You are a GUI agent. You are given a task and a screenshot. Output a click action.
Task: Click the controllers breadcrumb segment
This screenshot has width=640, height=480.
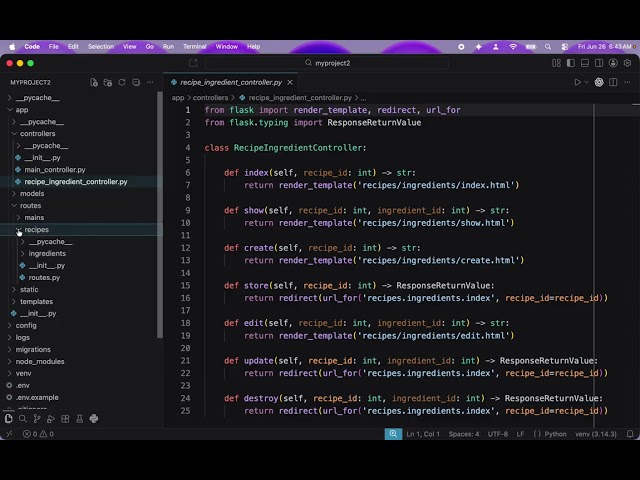(x=210, y=98)
